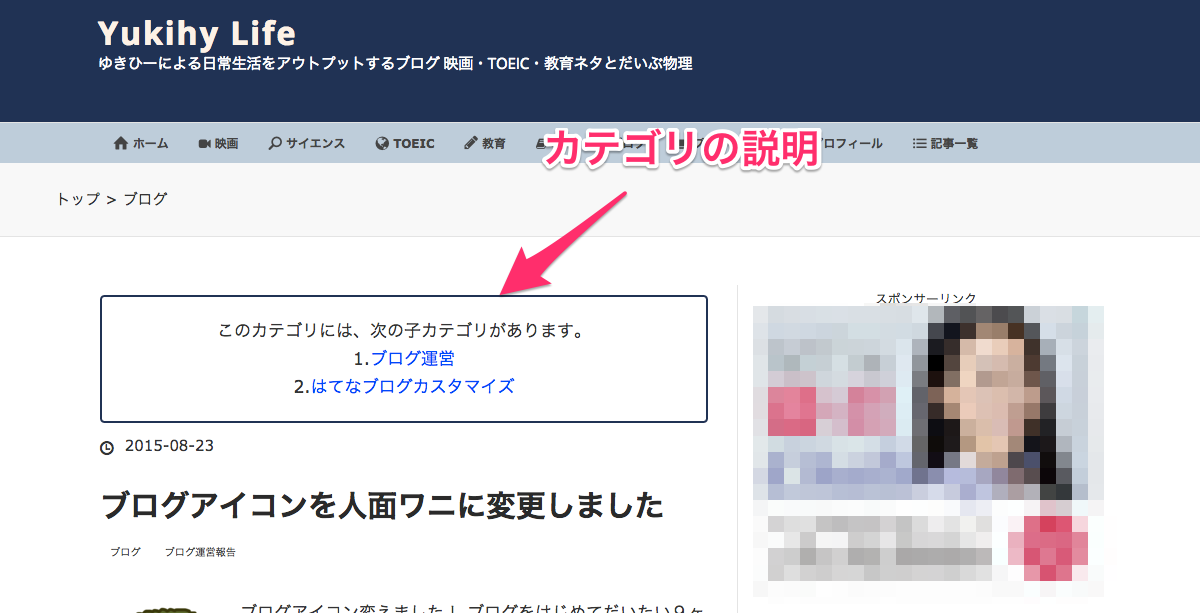Image resolution: width=1200 pixels, height=613 pixels.
Task: Open the Yukihy Life blog title link
Action: point(196,33)
